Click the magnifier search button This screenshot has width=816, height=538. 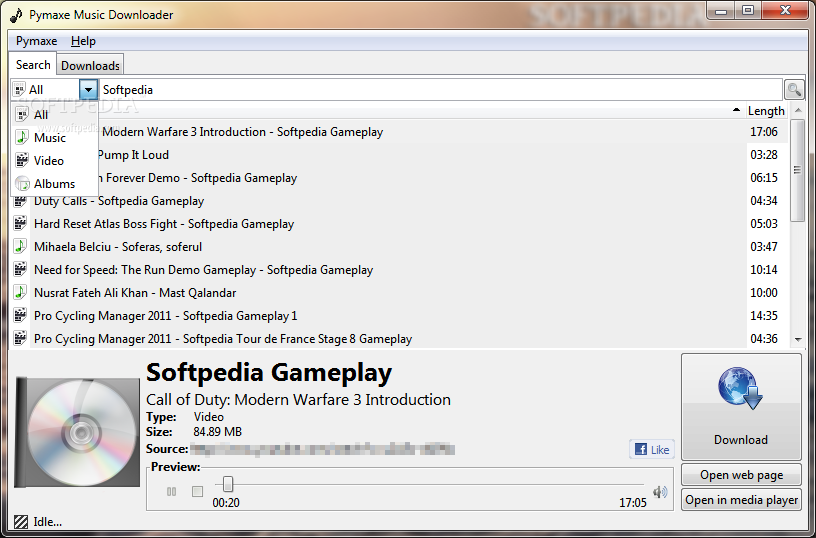794,89
